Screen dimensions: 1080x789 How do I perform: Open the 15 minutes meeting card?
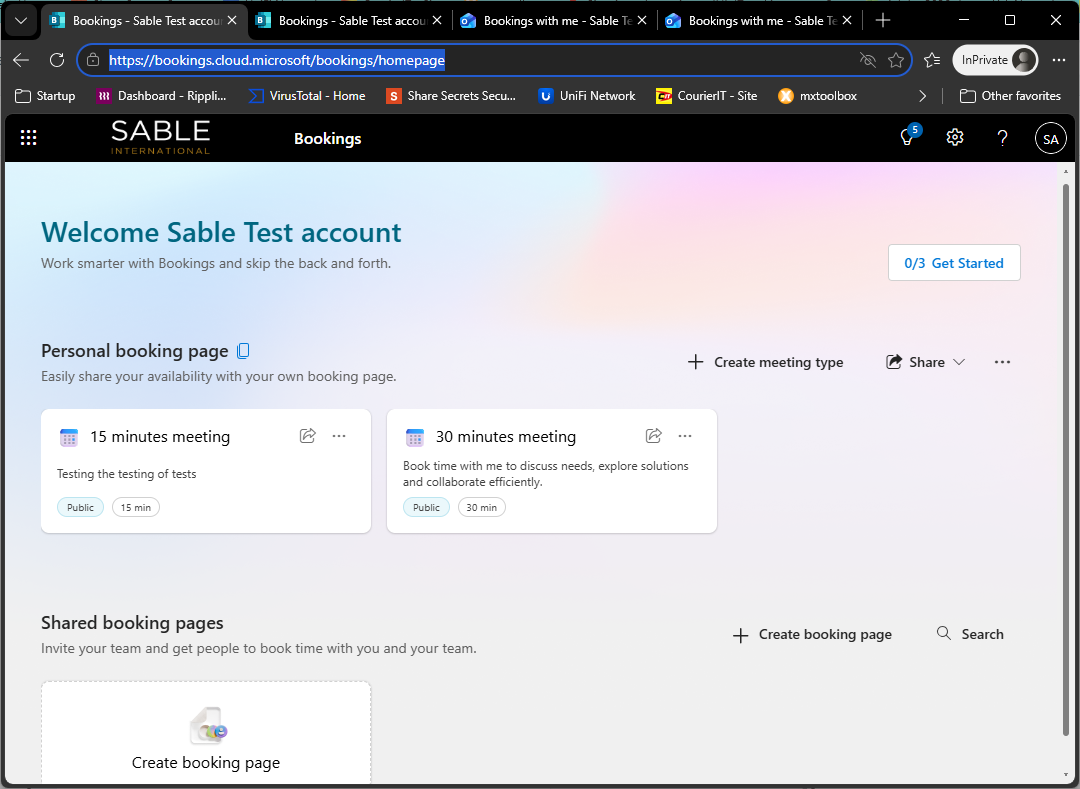point(206,471)
